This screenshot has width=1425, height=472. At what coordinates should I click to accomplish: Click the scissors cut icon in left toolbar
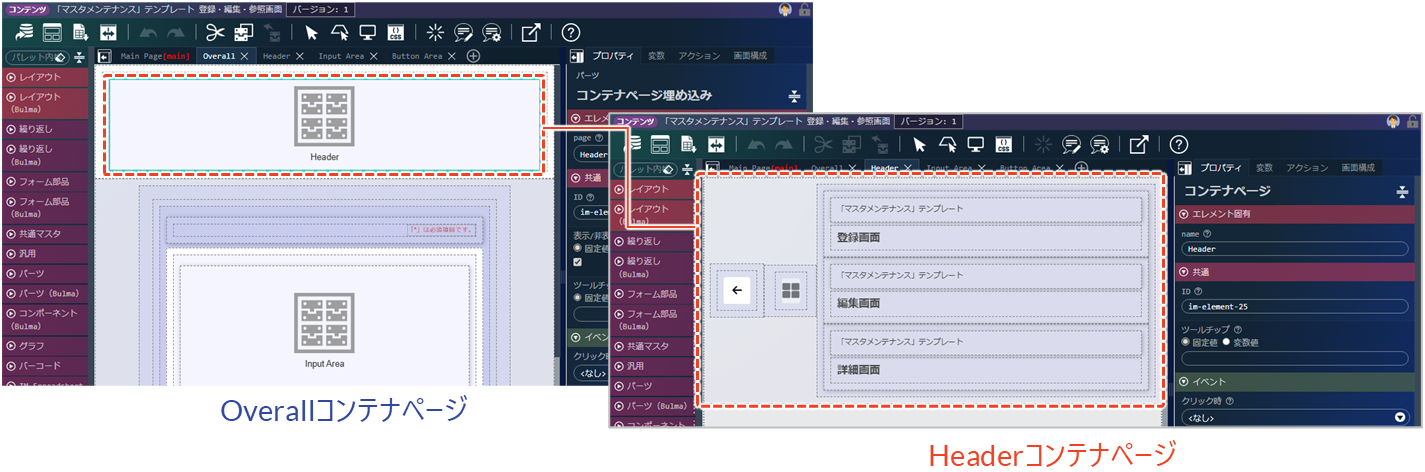click(213, 32)
